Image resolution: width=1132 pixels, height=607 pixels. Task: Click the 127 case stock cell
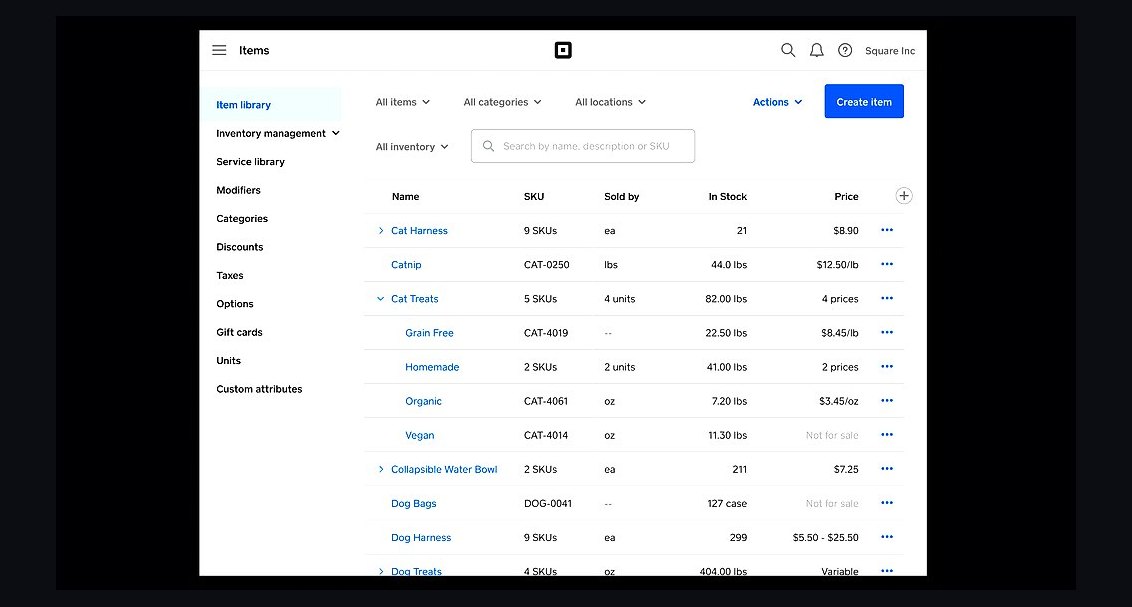pos(727,503)
